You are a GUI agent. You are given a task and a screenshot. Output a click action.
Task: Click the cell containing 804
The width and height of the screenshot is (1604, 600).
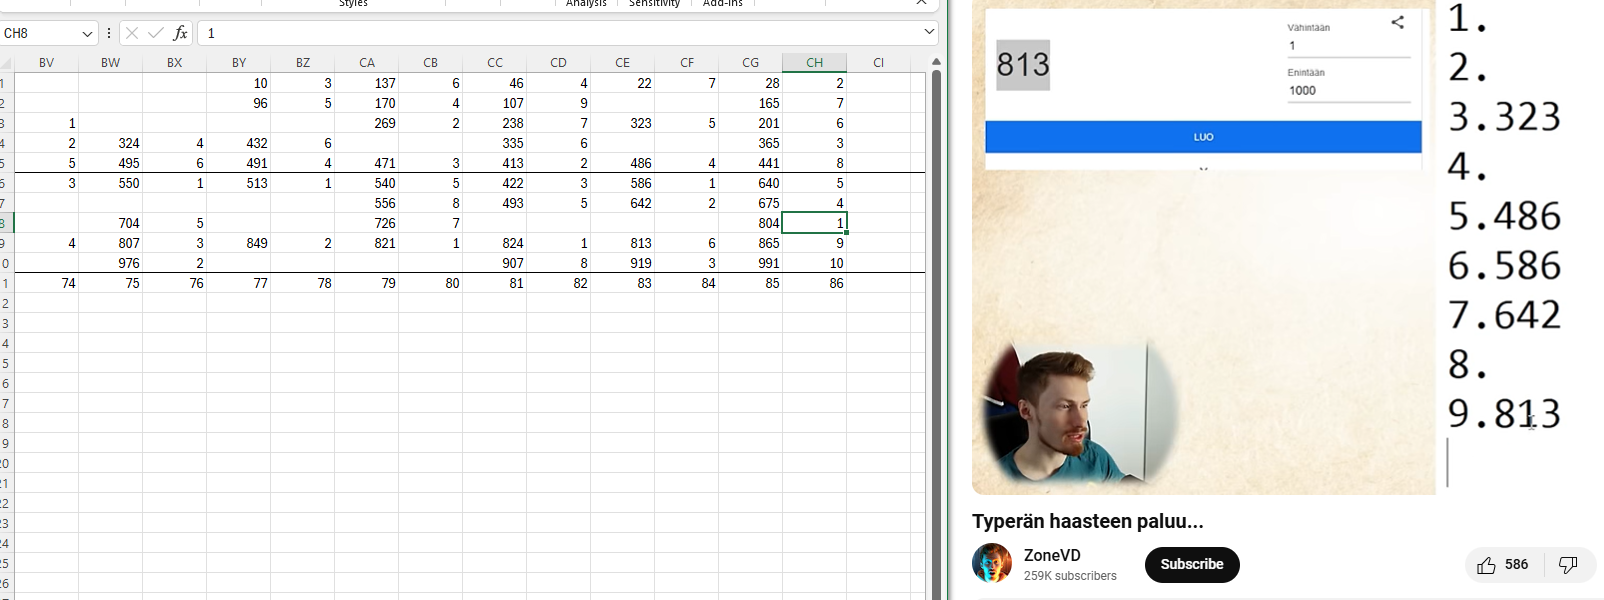[x=750, y=223]
